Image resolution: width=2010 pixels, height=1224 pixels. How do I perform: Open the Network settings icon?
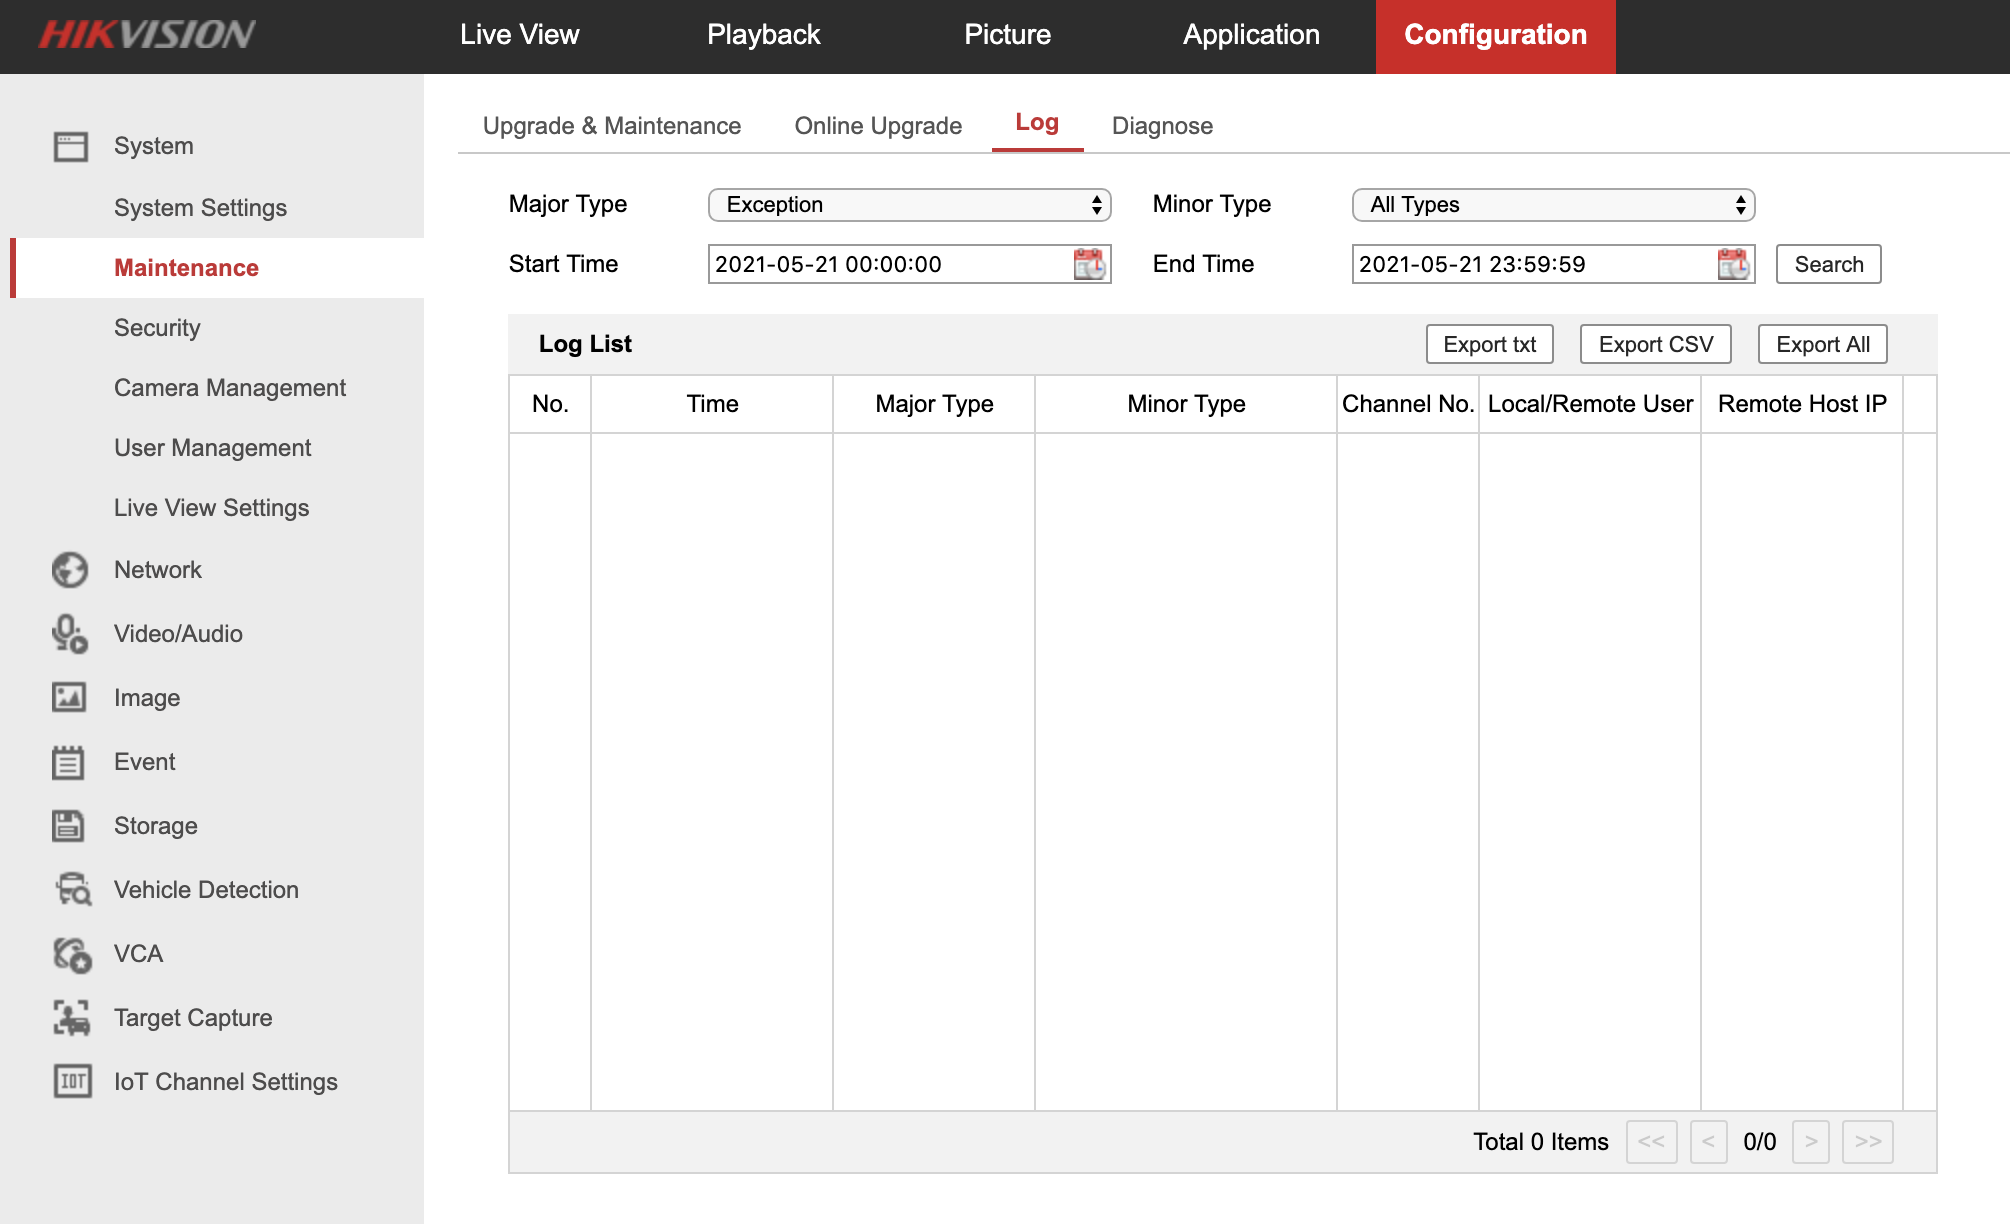[70, 570]
